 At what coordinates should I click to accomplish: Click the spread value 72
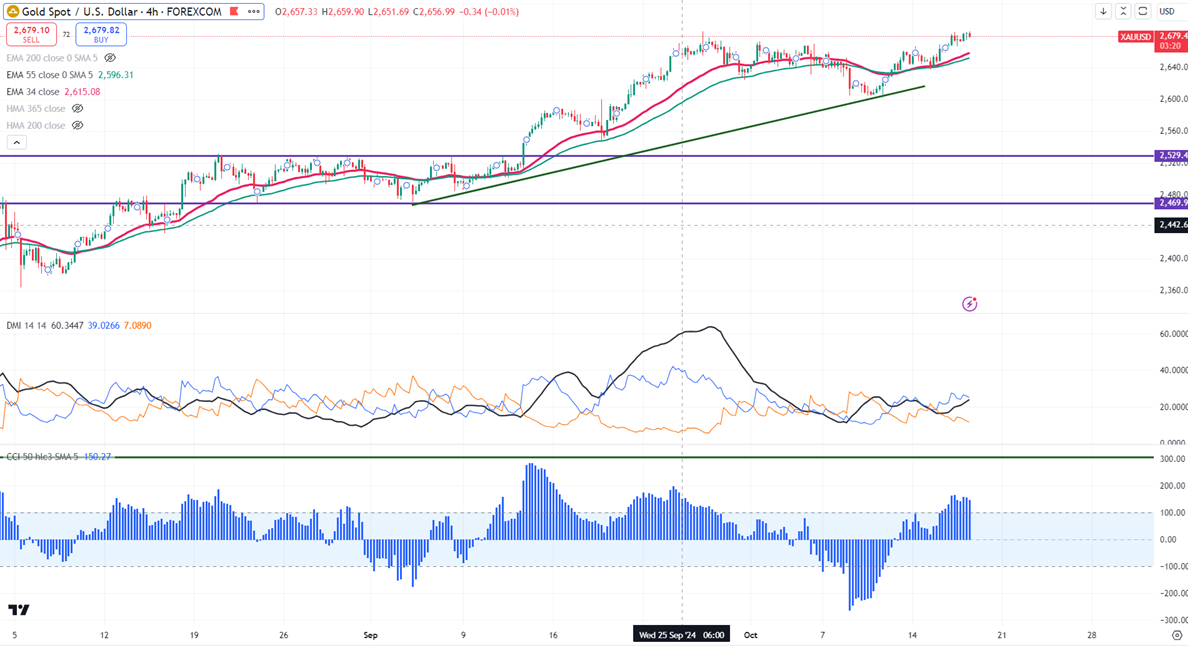coord(66,34)
